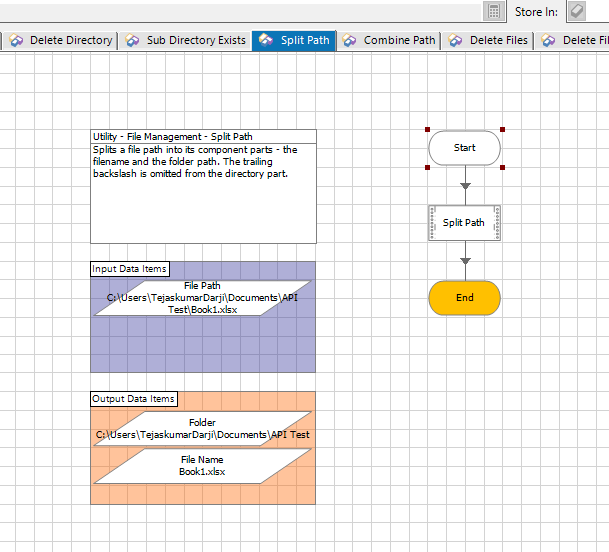
Task: Click the page icon on the Delete Files tab
Action: tap(455, 41)
